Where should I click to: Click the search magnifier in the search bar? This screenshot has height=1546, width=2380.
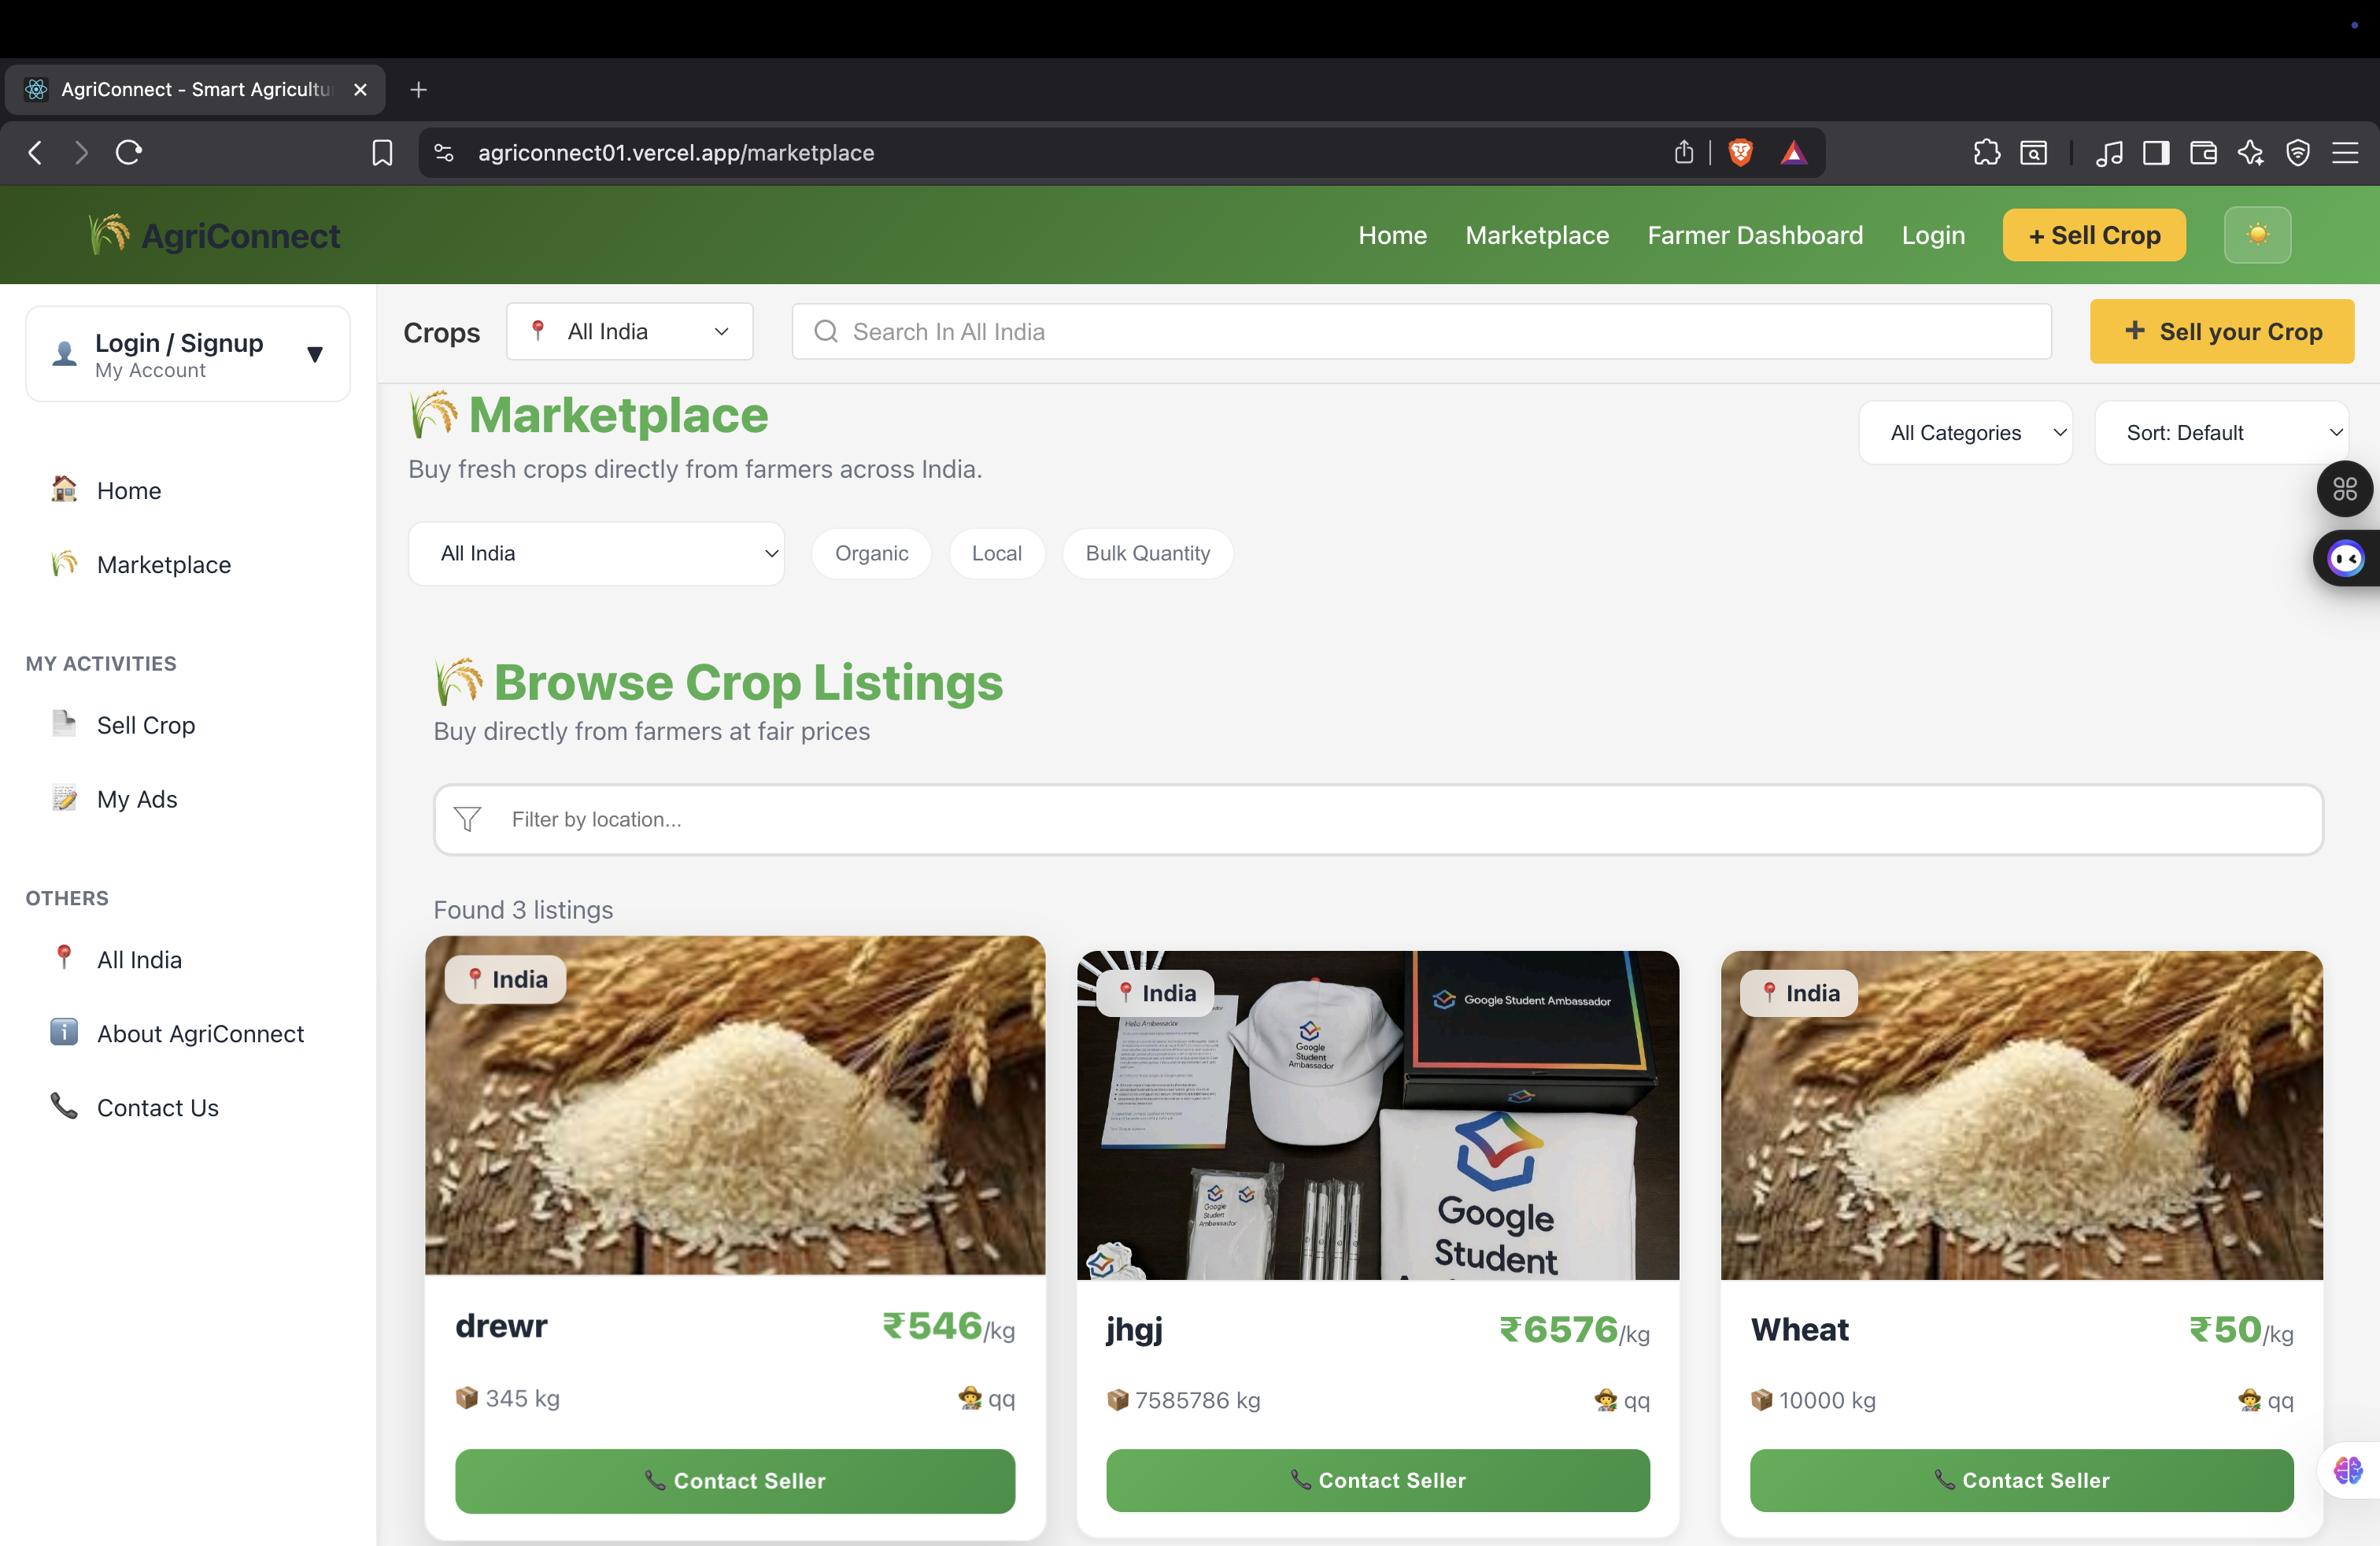click(826, 331)
